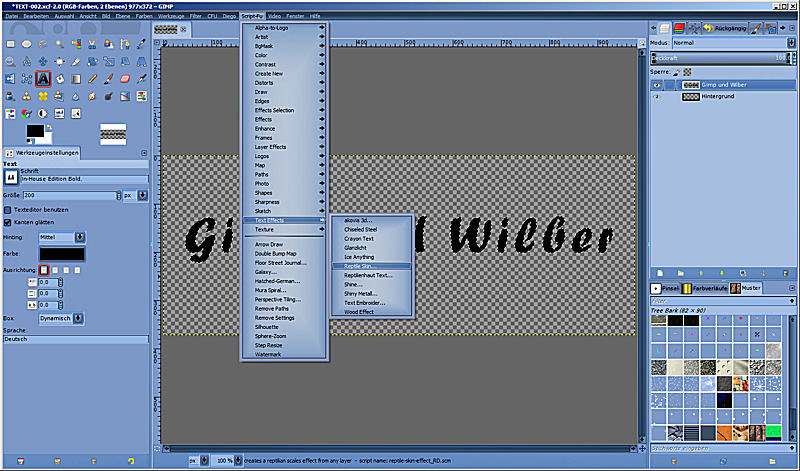
Task: Select the Ink tool
Action: coord(10,96)
